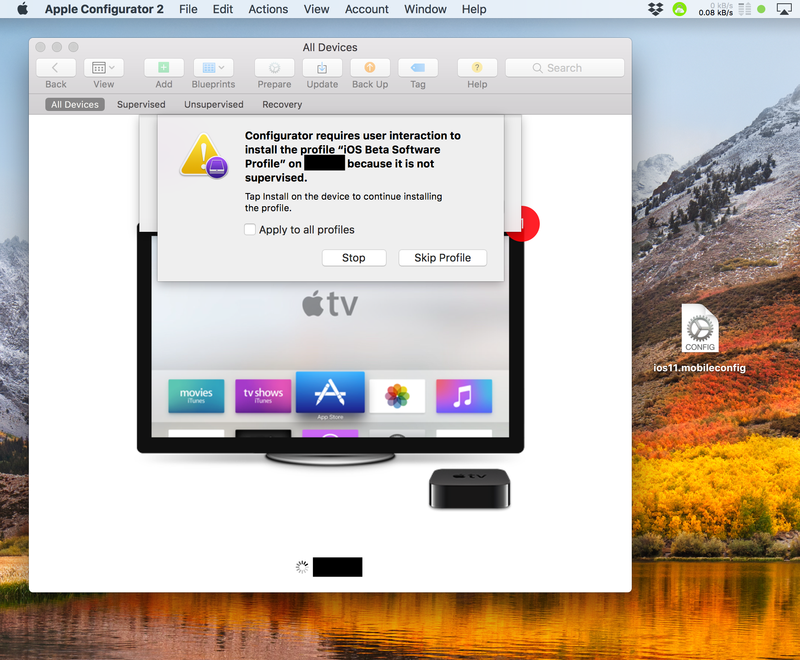Open the Window menu
Image resolution: width=800 pixels, height=660 pixels.
(x=426, y=9)
